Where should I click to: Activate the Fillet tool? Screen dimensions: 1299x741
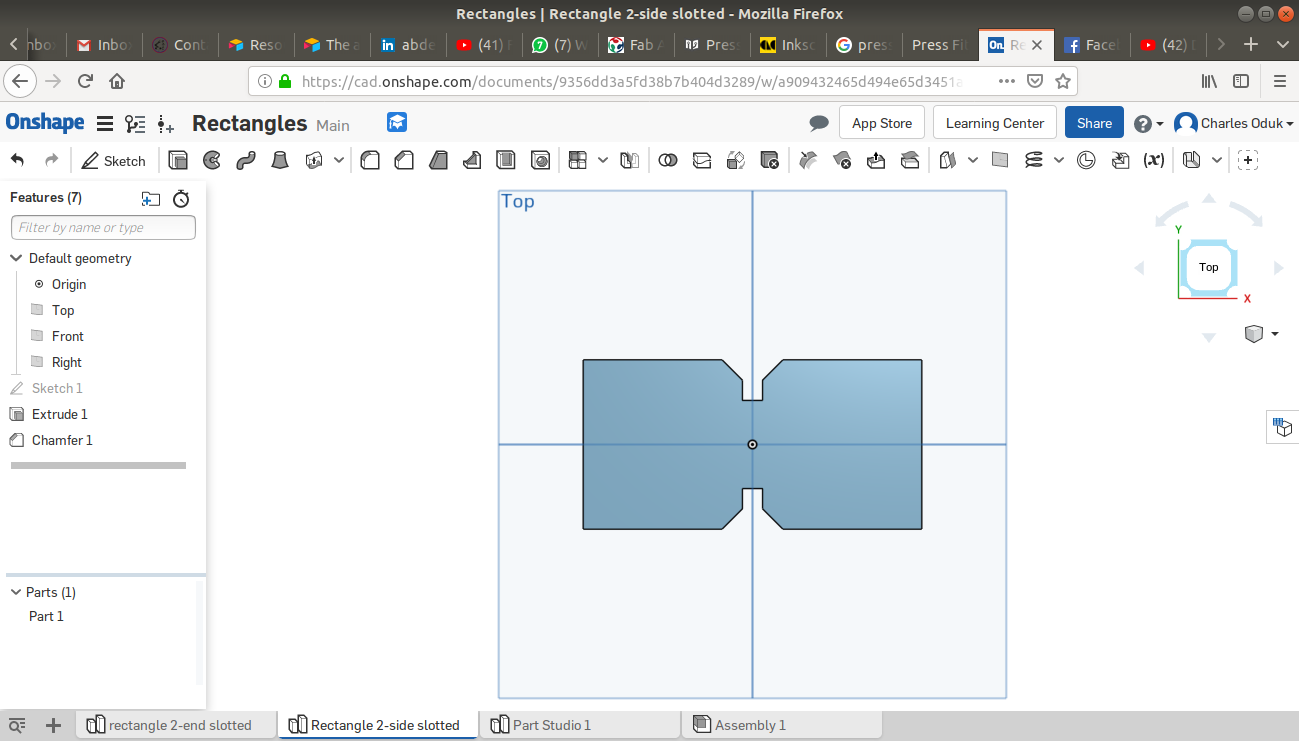pos(370,160)
